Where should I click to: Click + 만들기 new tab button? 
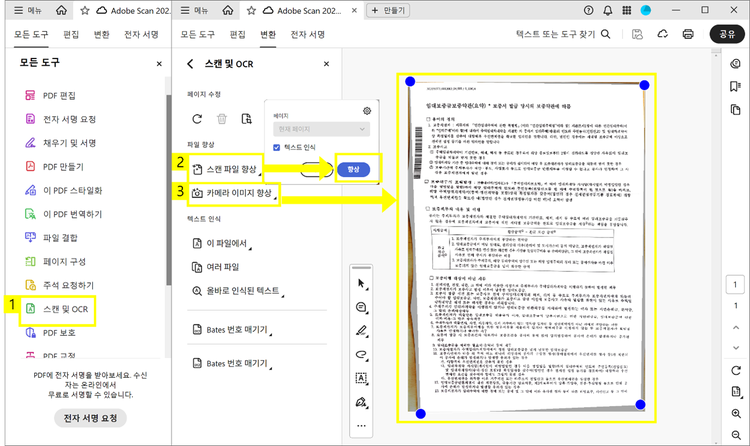pos(388,10)
